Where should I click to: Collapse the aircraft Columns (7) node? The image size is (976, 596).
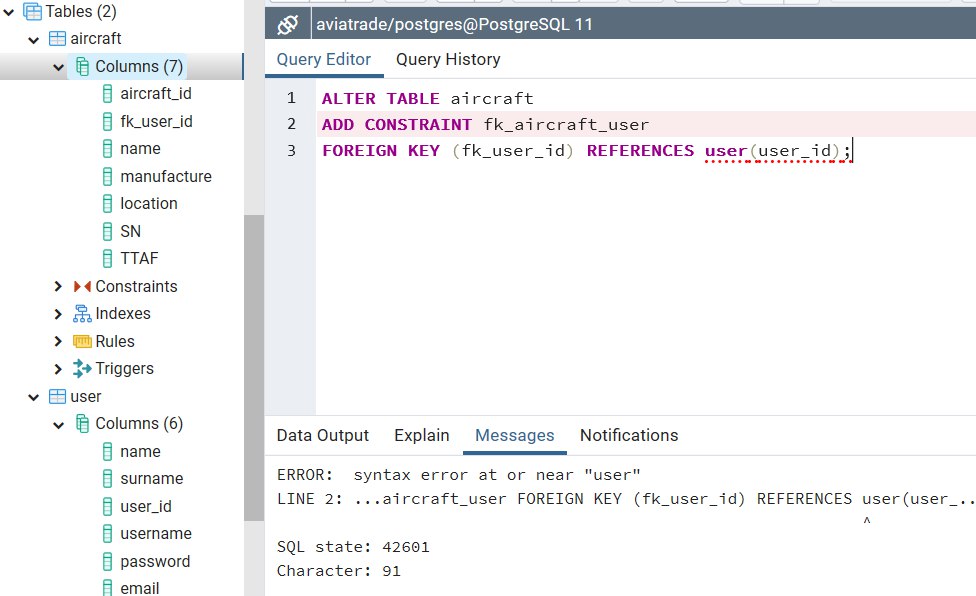[59, 67]
